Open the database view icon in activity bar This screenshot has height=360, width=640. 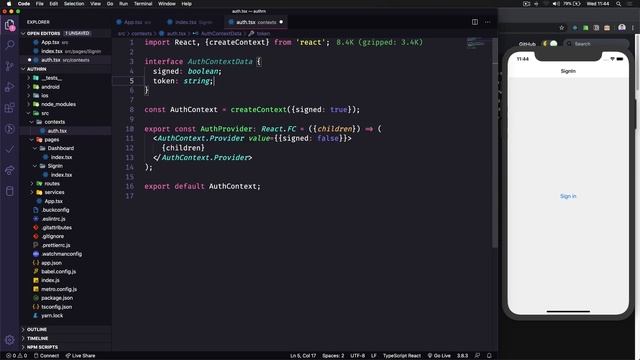10,191
